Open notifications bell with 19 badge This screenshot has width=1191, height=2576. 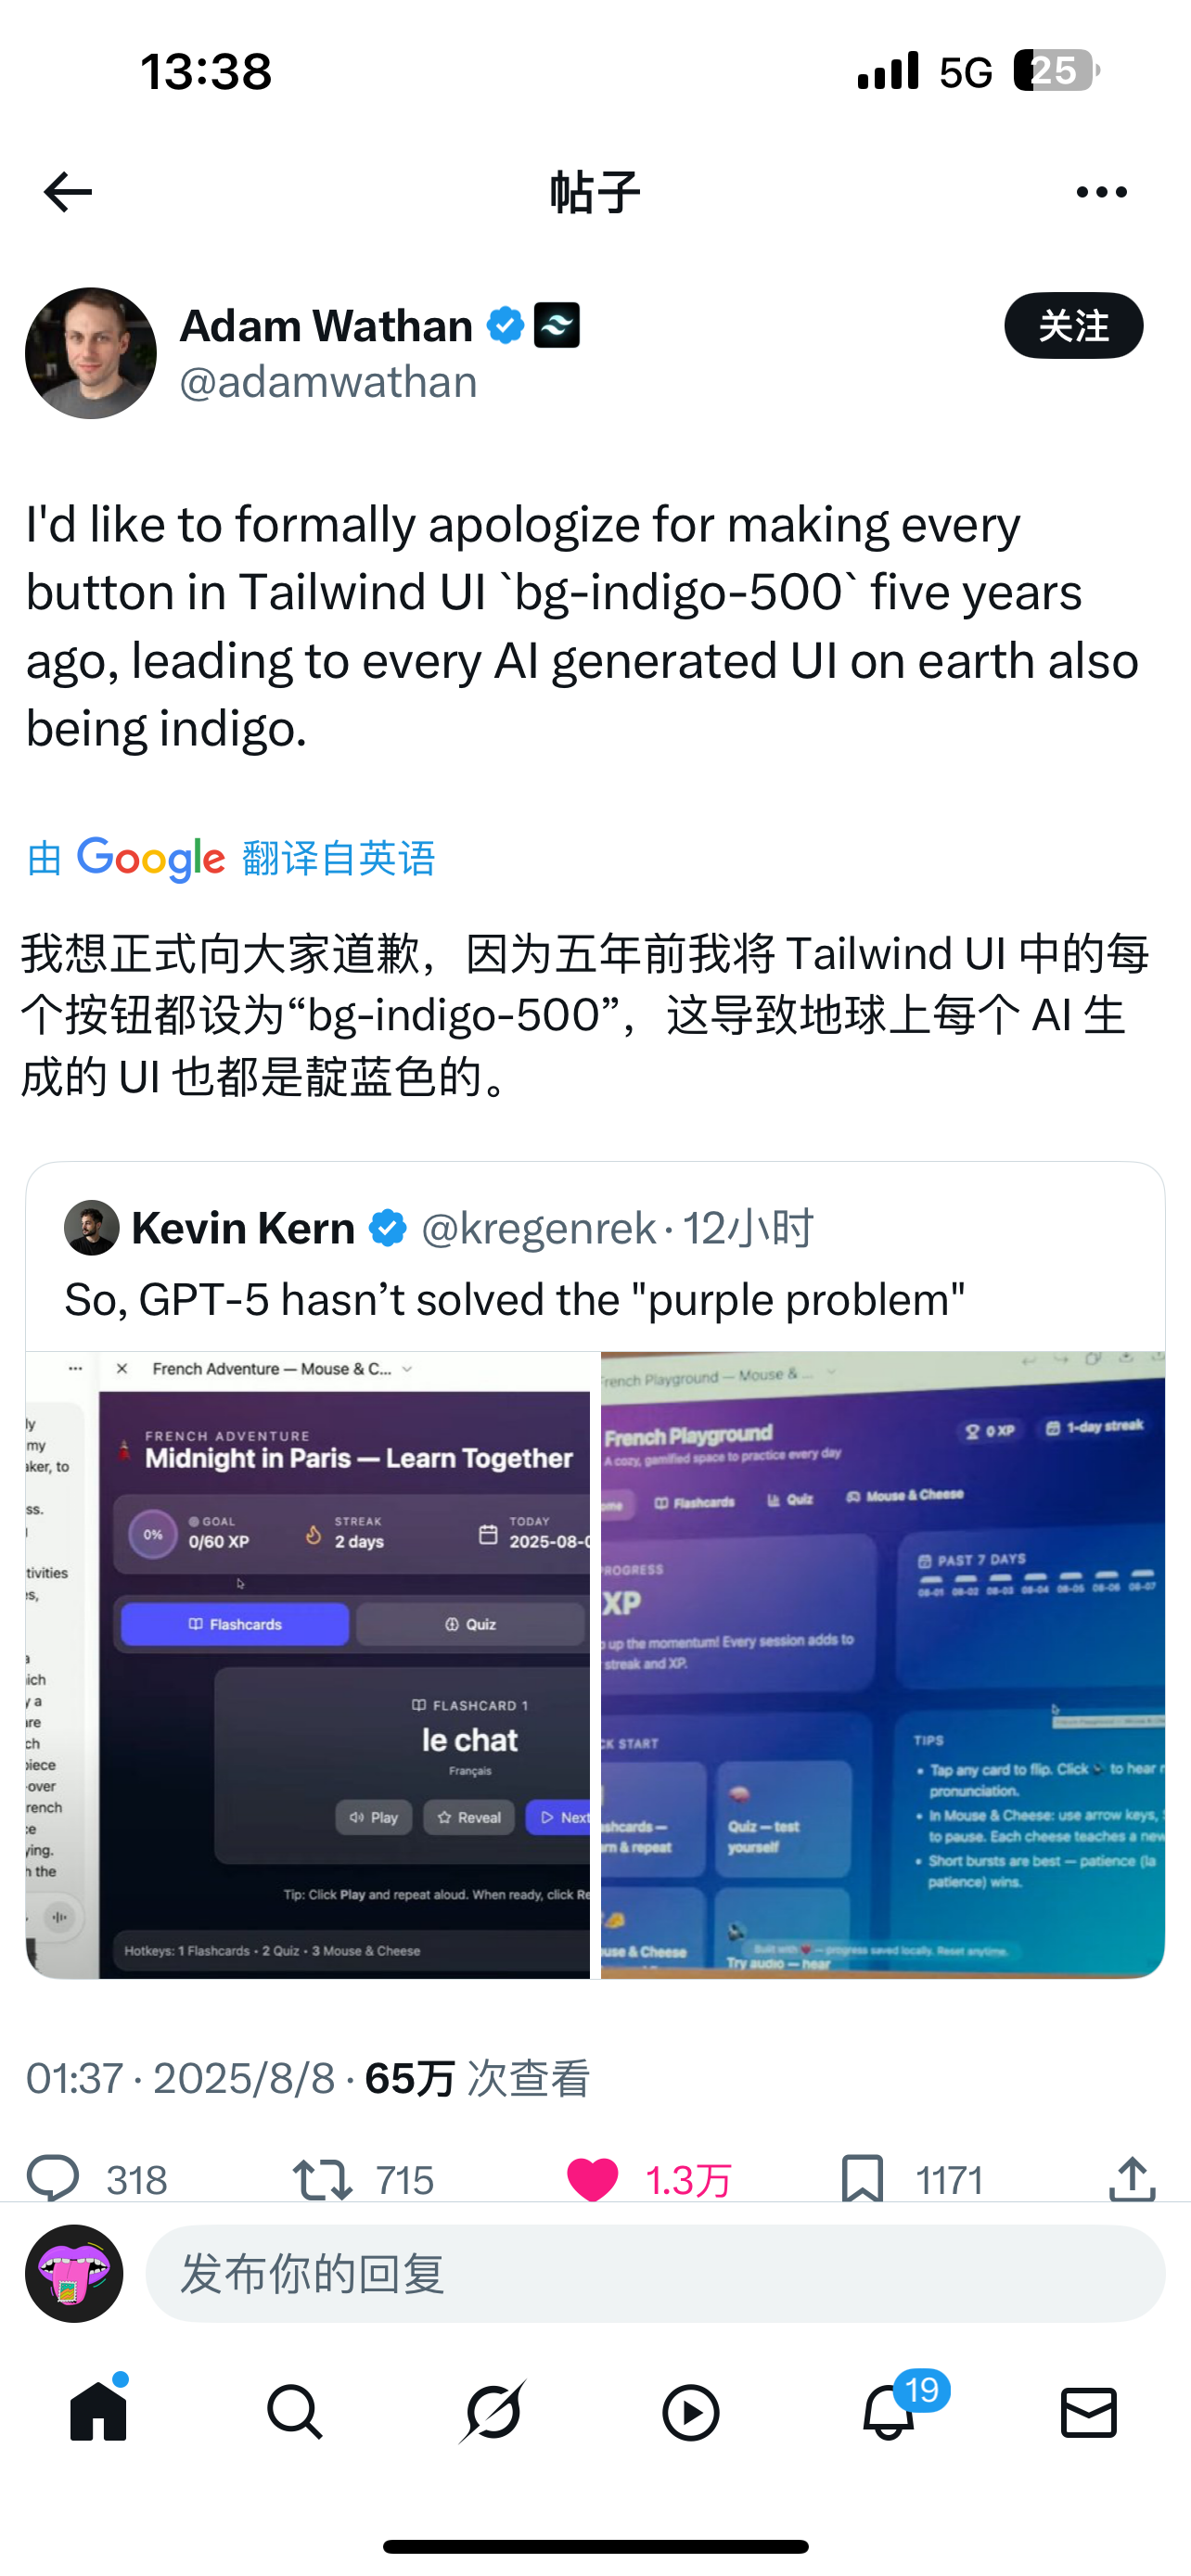tap(889, 2412)
